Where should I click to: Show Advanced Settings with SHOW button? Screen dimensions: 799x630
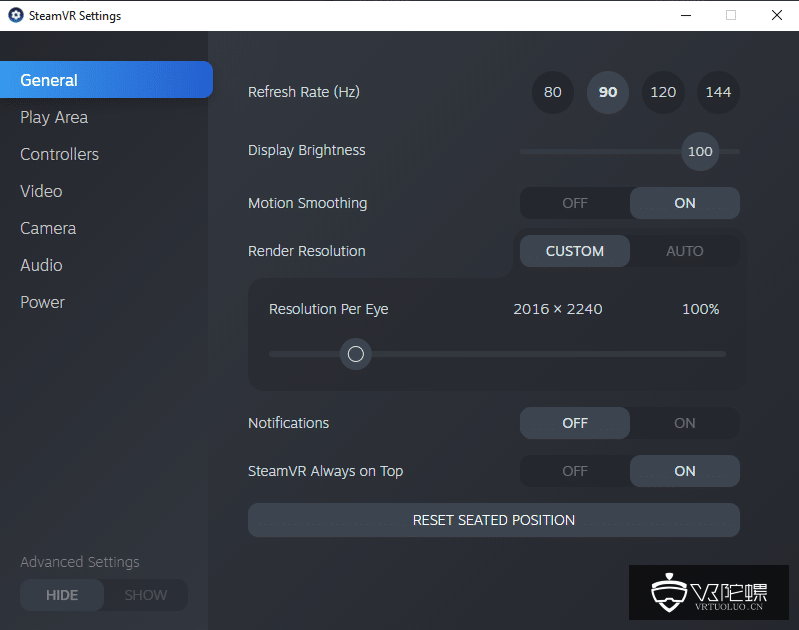146,595
